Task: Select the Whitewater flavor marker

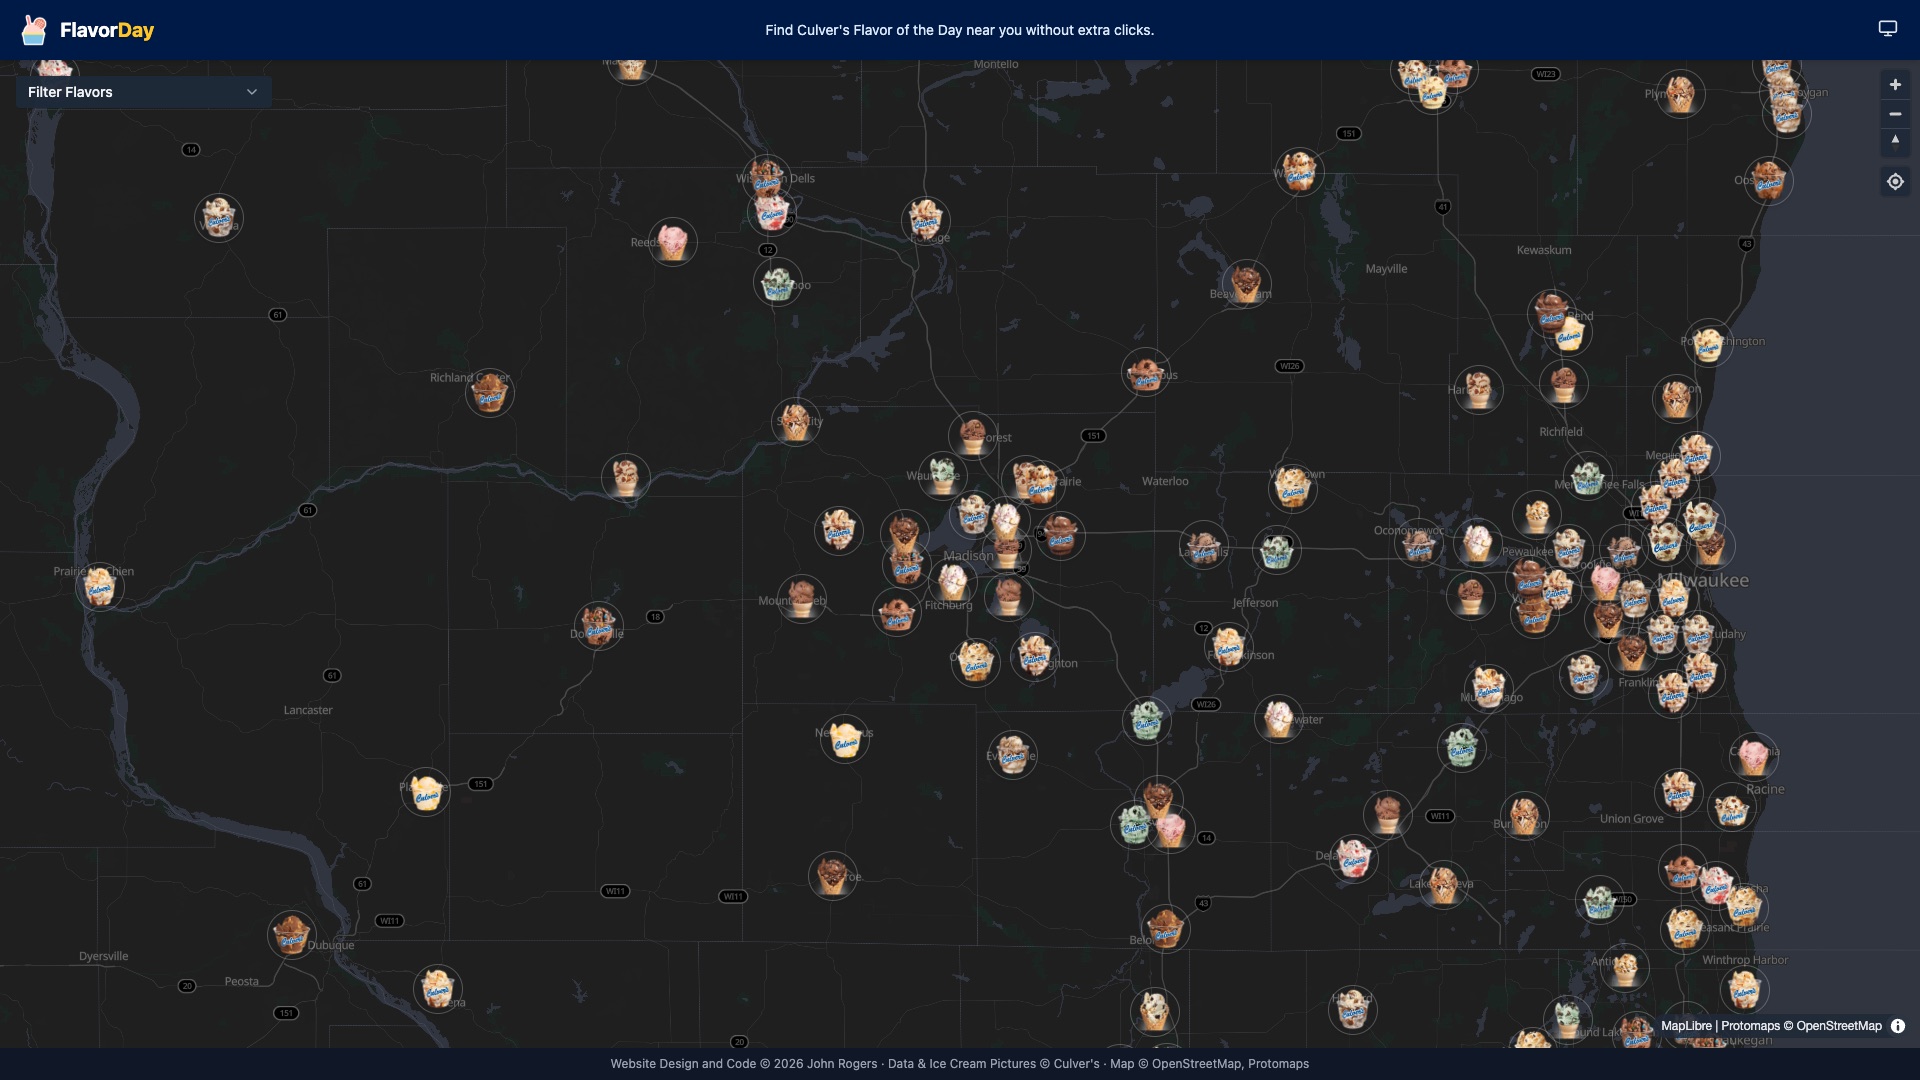Action: tap(1279, 719)
